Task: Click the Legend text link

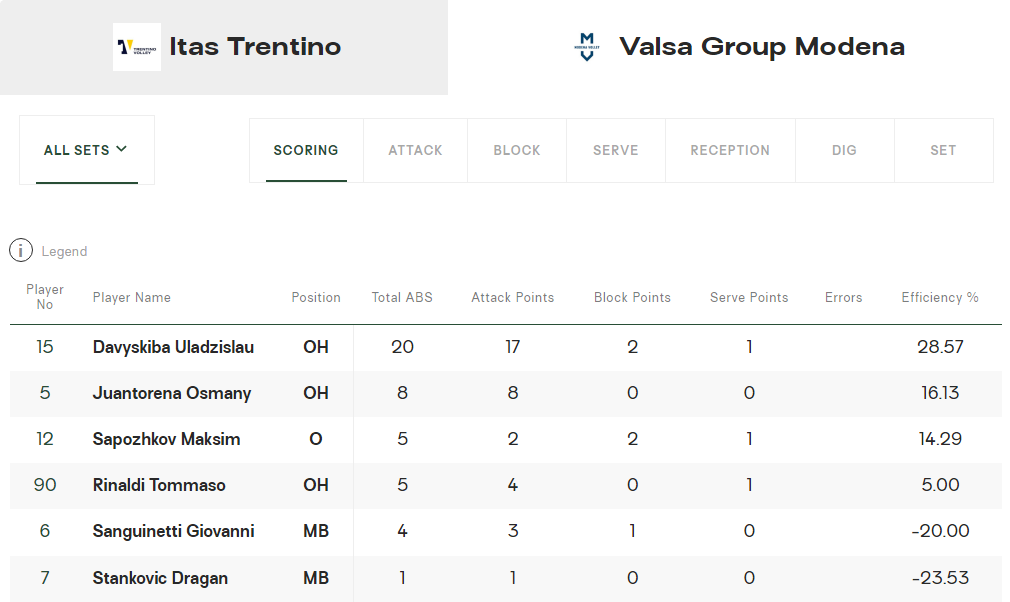Action: (x=64, y=251)
